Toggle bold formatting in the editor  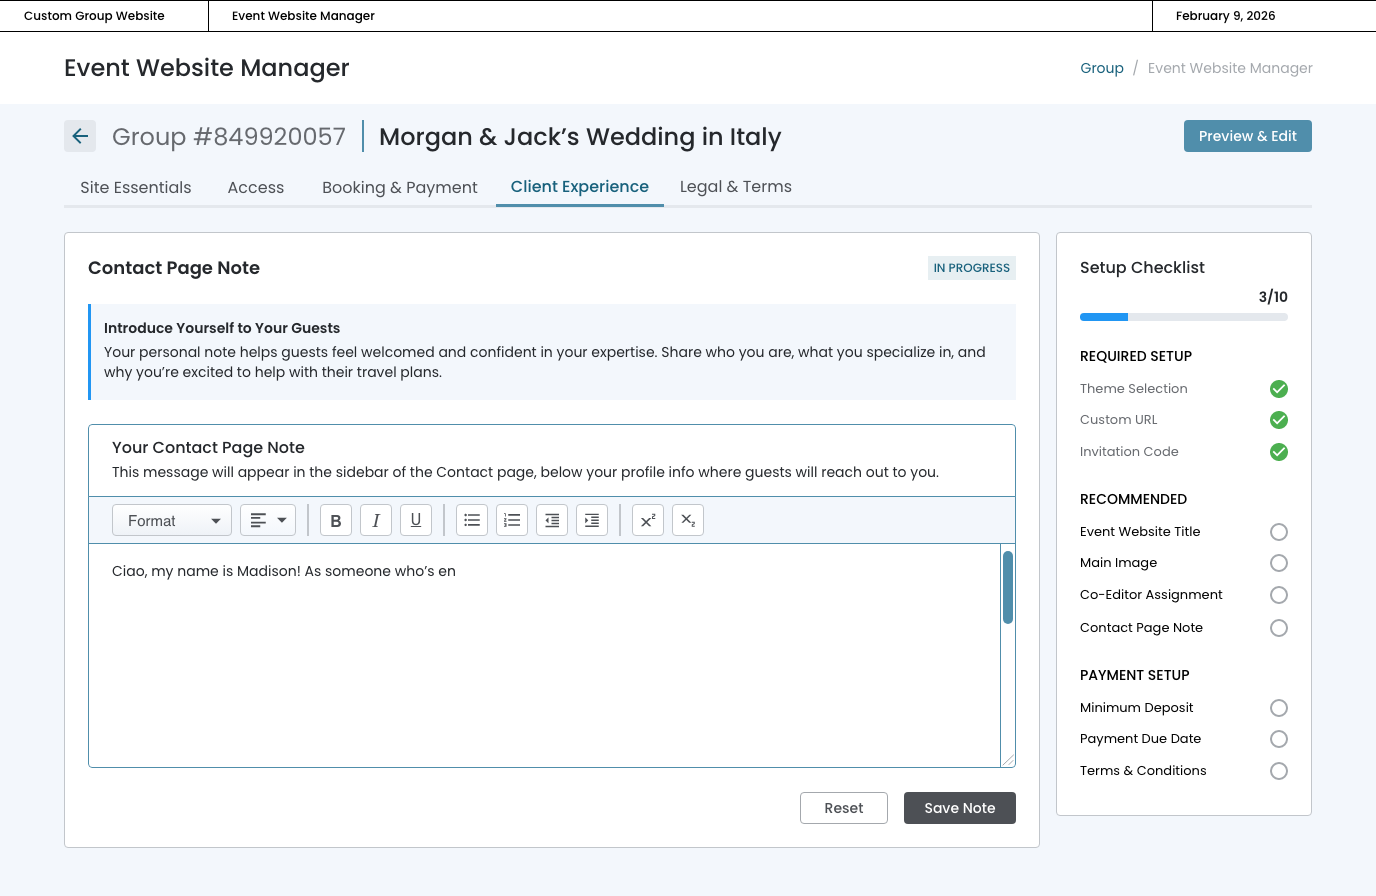pos(336,520)
